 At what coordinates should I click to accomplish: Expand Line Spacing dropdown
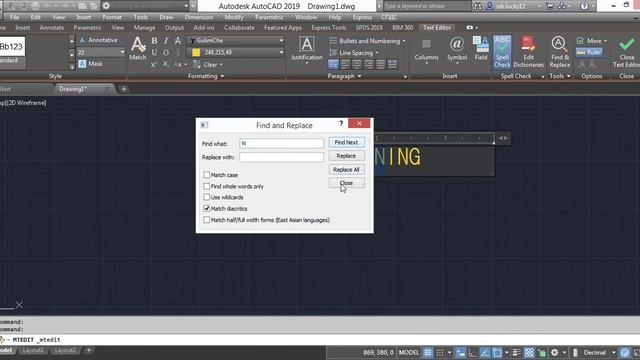pyautogui.click(x=377, y=53)
